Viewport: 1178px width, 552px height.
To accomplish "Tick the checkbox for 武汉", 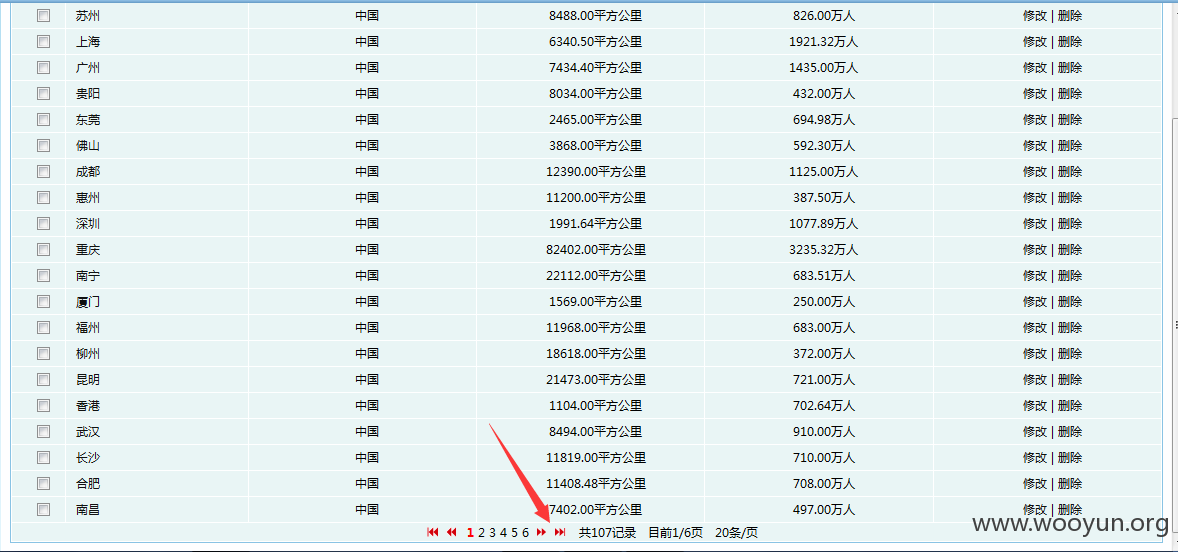I will [44, 432].
